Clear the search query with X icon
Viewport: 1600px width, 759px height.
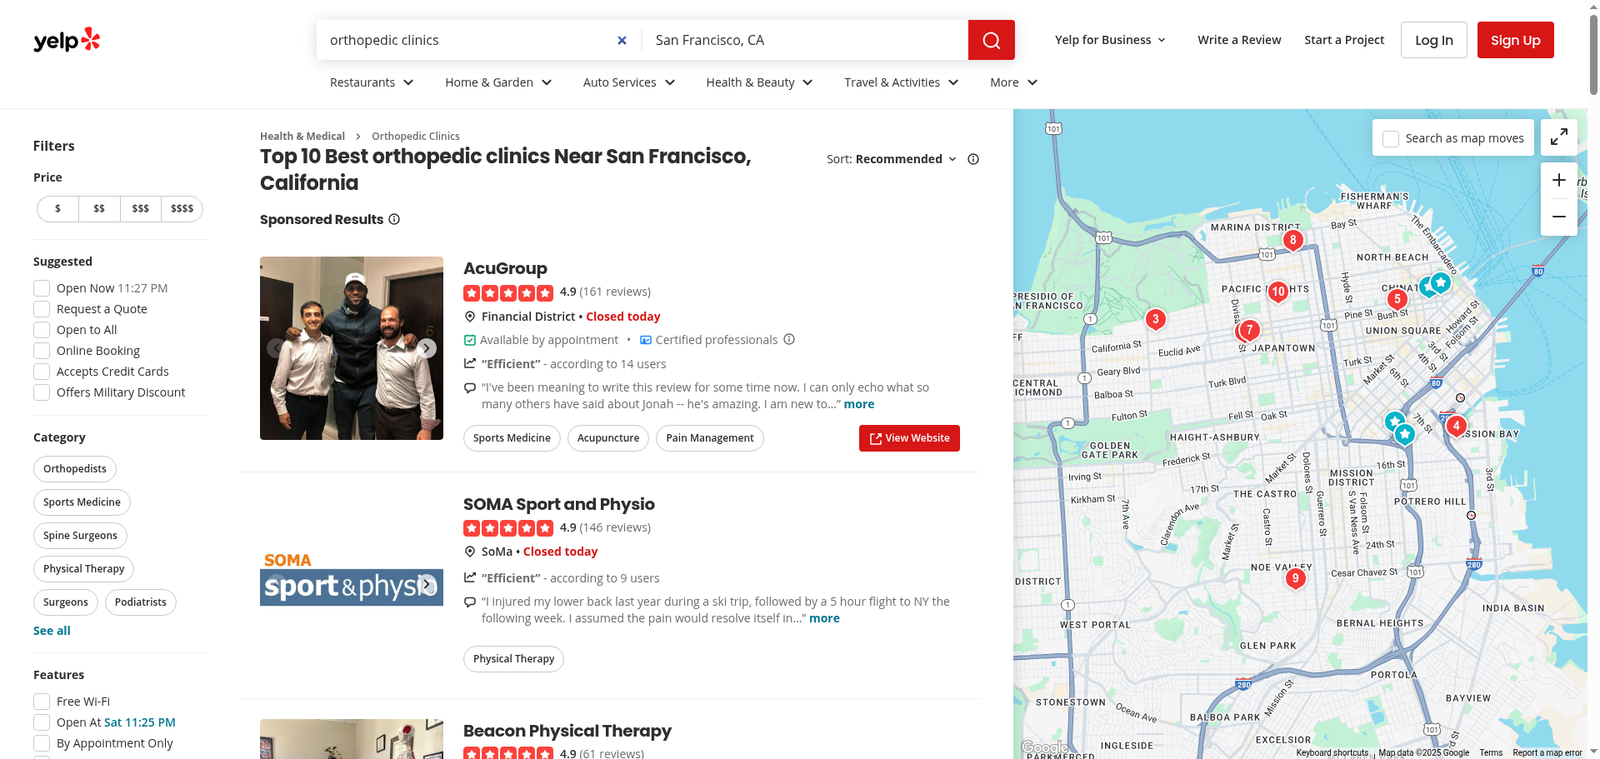[622, 40]
